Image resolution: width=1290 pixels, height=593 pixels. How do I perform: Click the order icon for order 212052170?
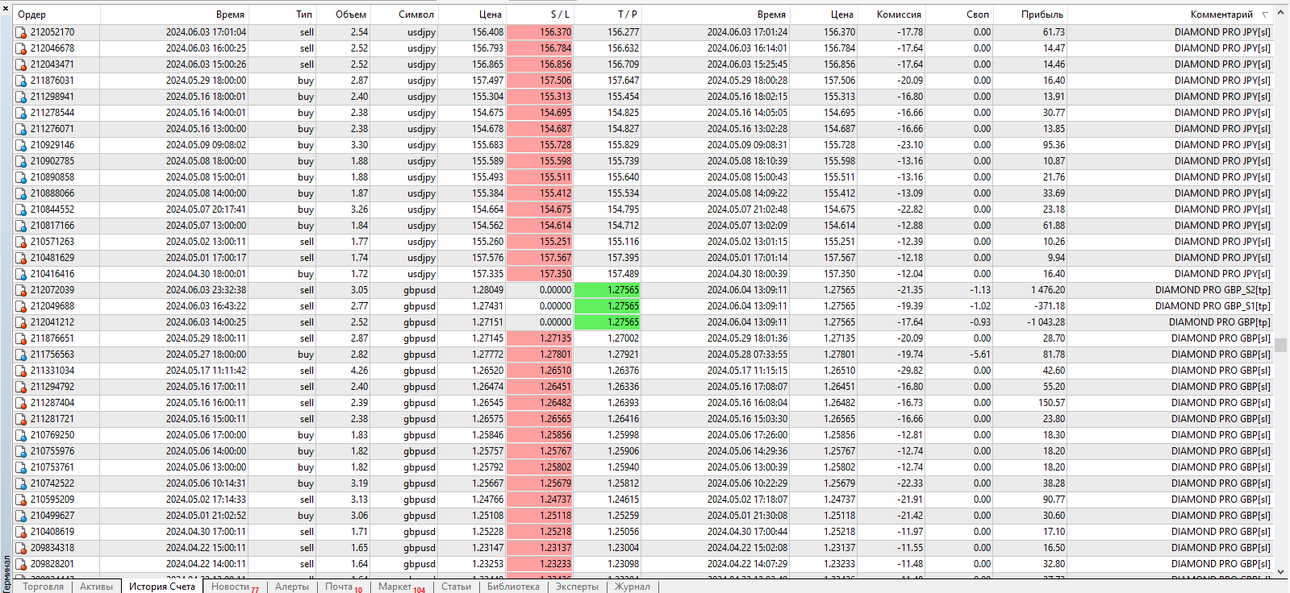tap(21, 32)
